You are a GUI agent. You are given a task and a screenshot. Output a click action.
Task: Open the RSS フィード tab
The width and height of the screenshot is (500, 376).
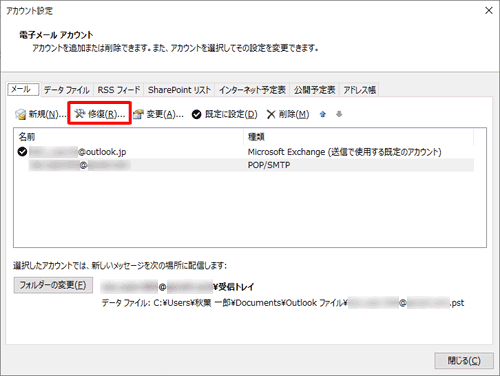(x=119, y=90)
